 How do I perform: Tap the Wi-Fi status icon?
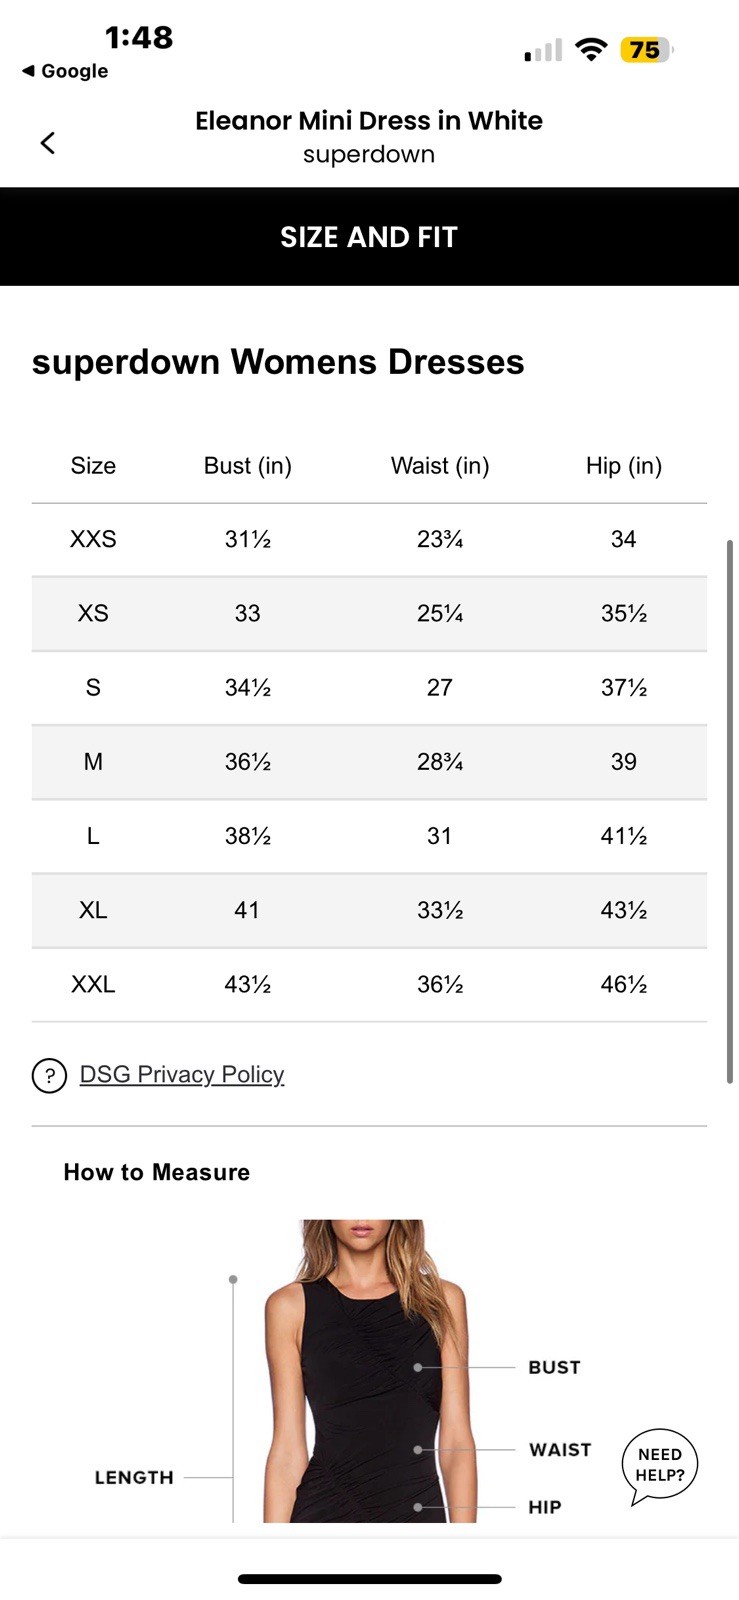(x=592, y=50)
